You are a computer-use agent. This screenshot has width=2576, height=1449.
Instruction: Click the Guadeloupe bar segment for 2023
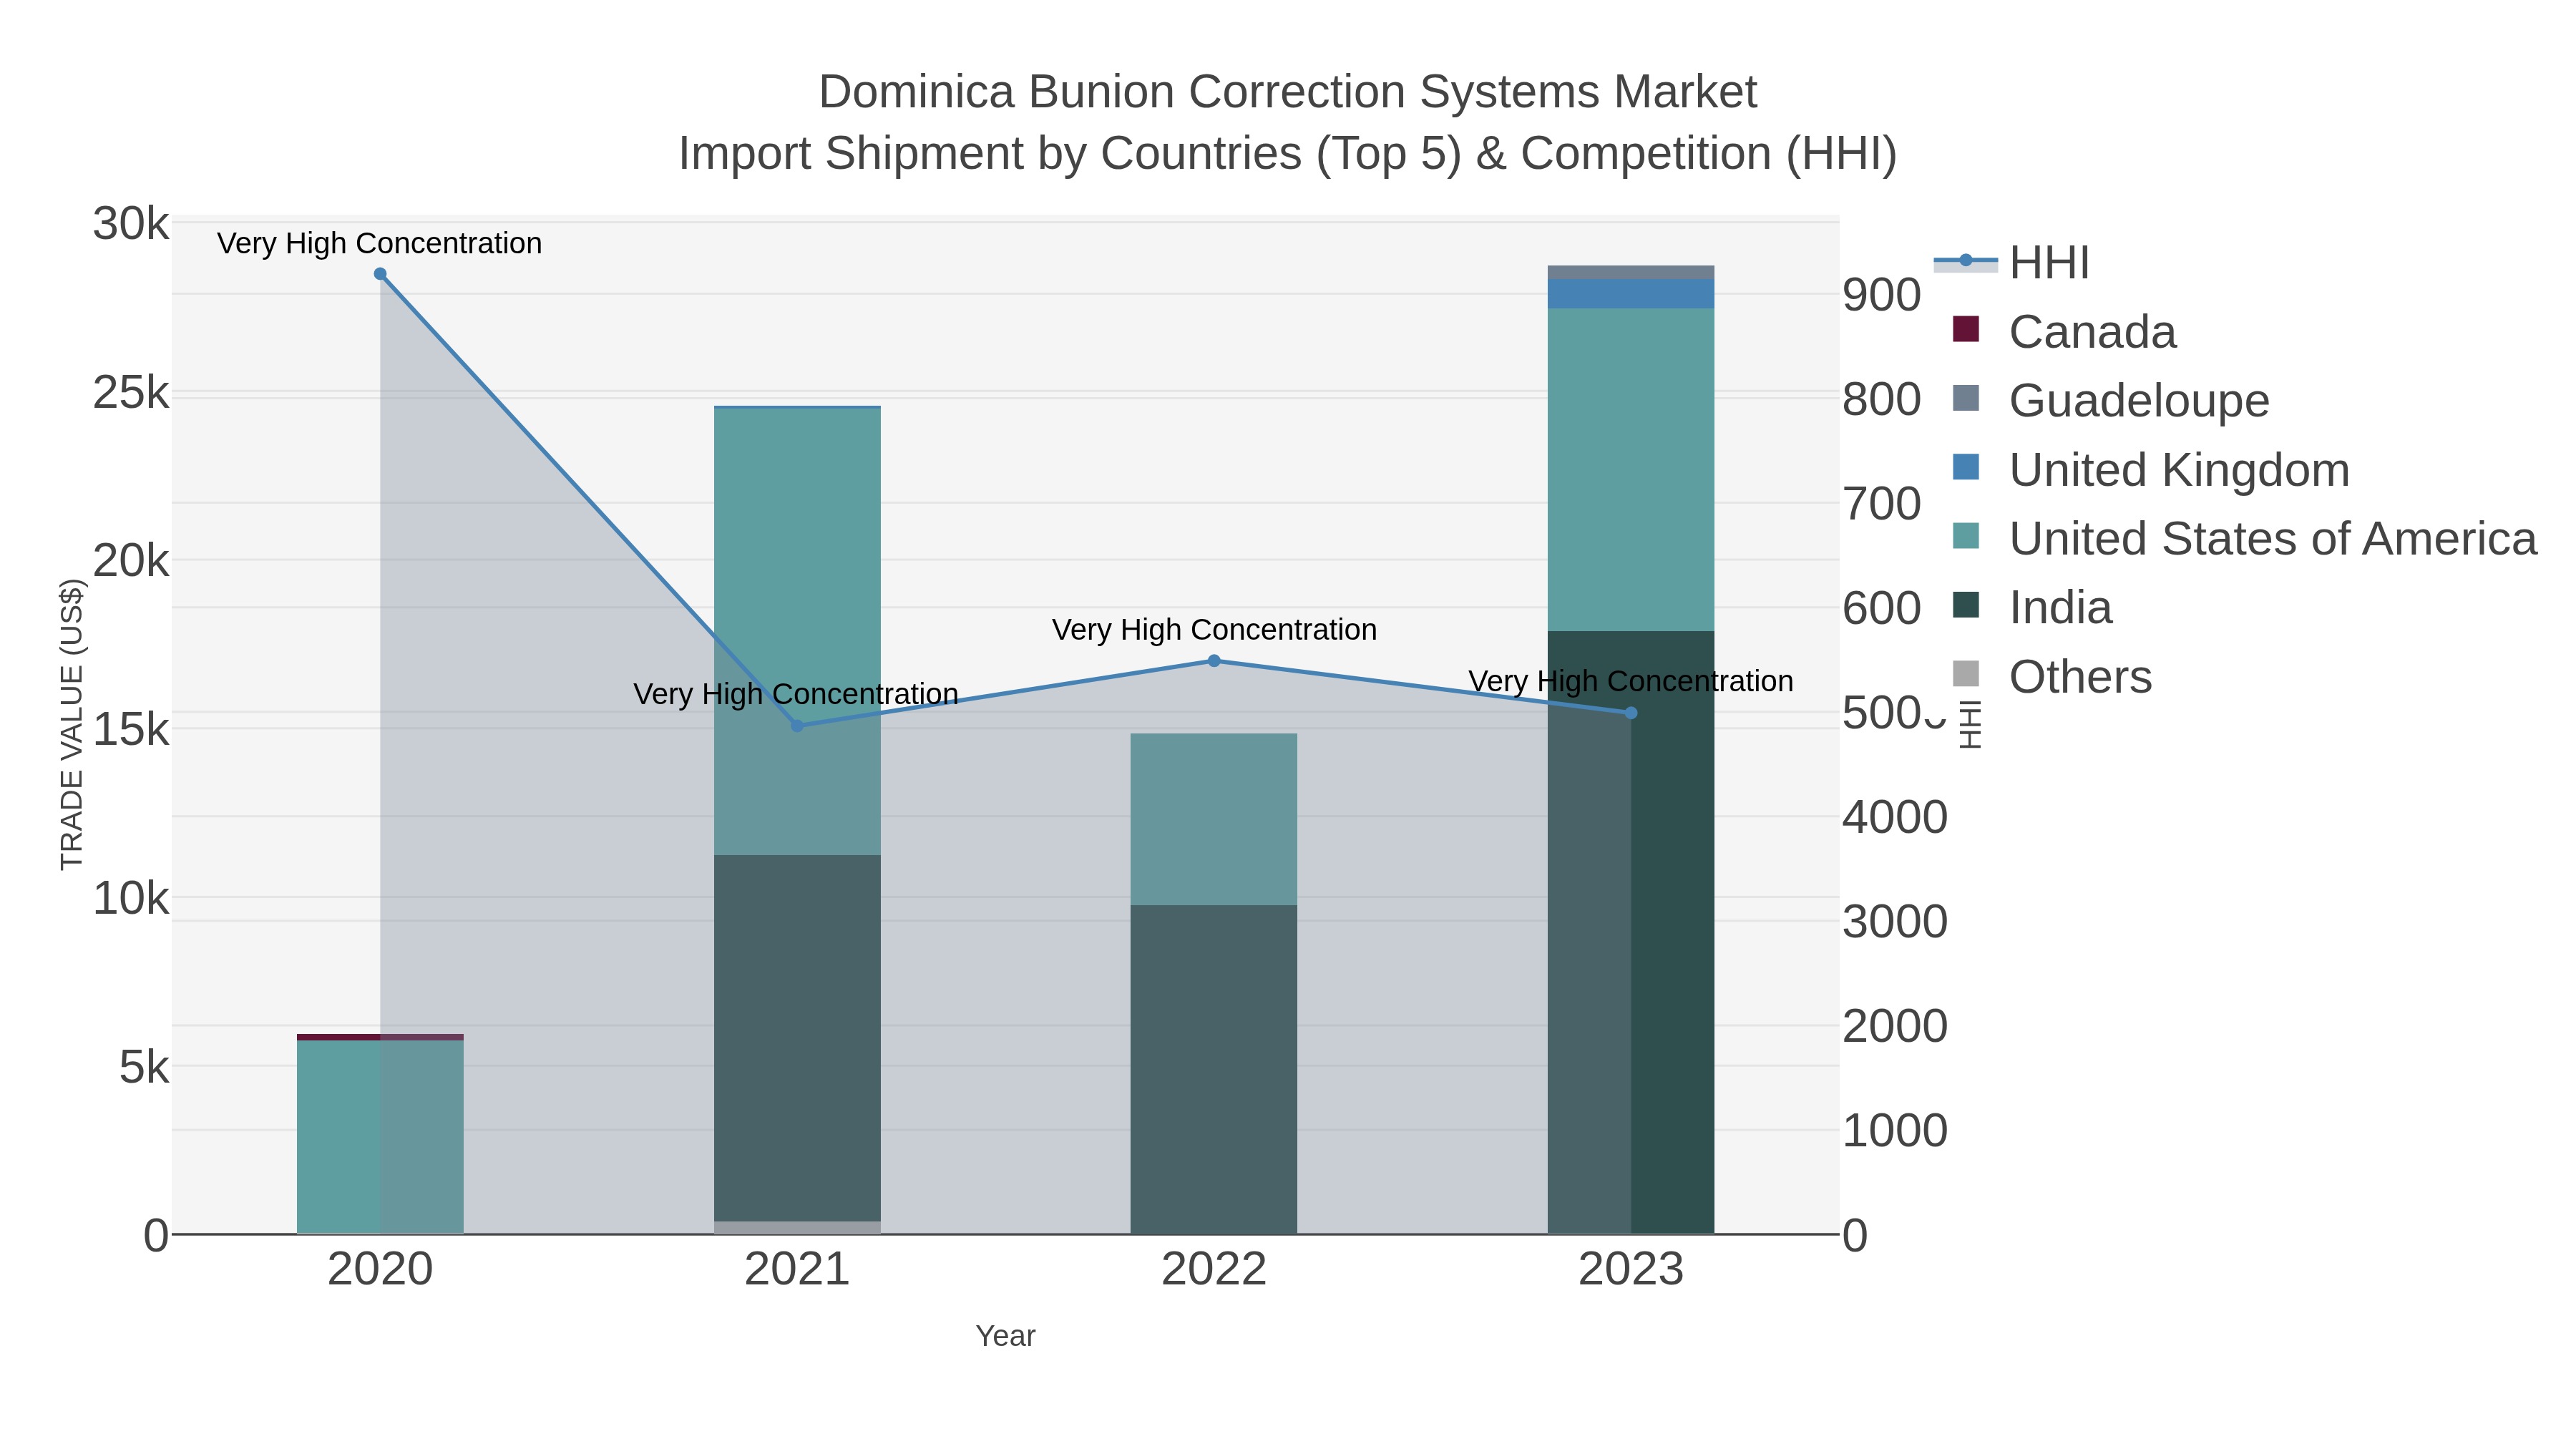pos(1631,273)
